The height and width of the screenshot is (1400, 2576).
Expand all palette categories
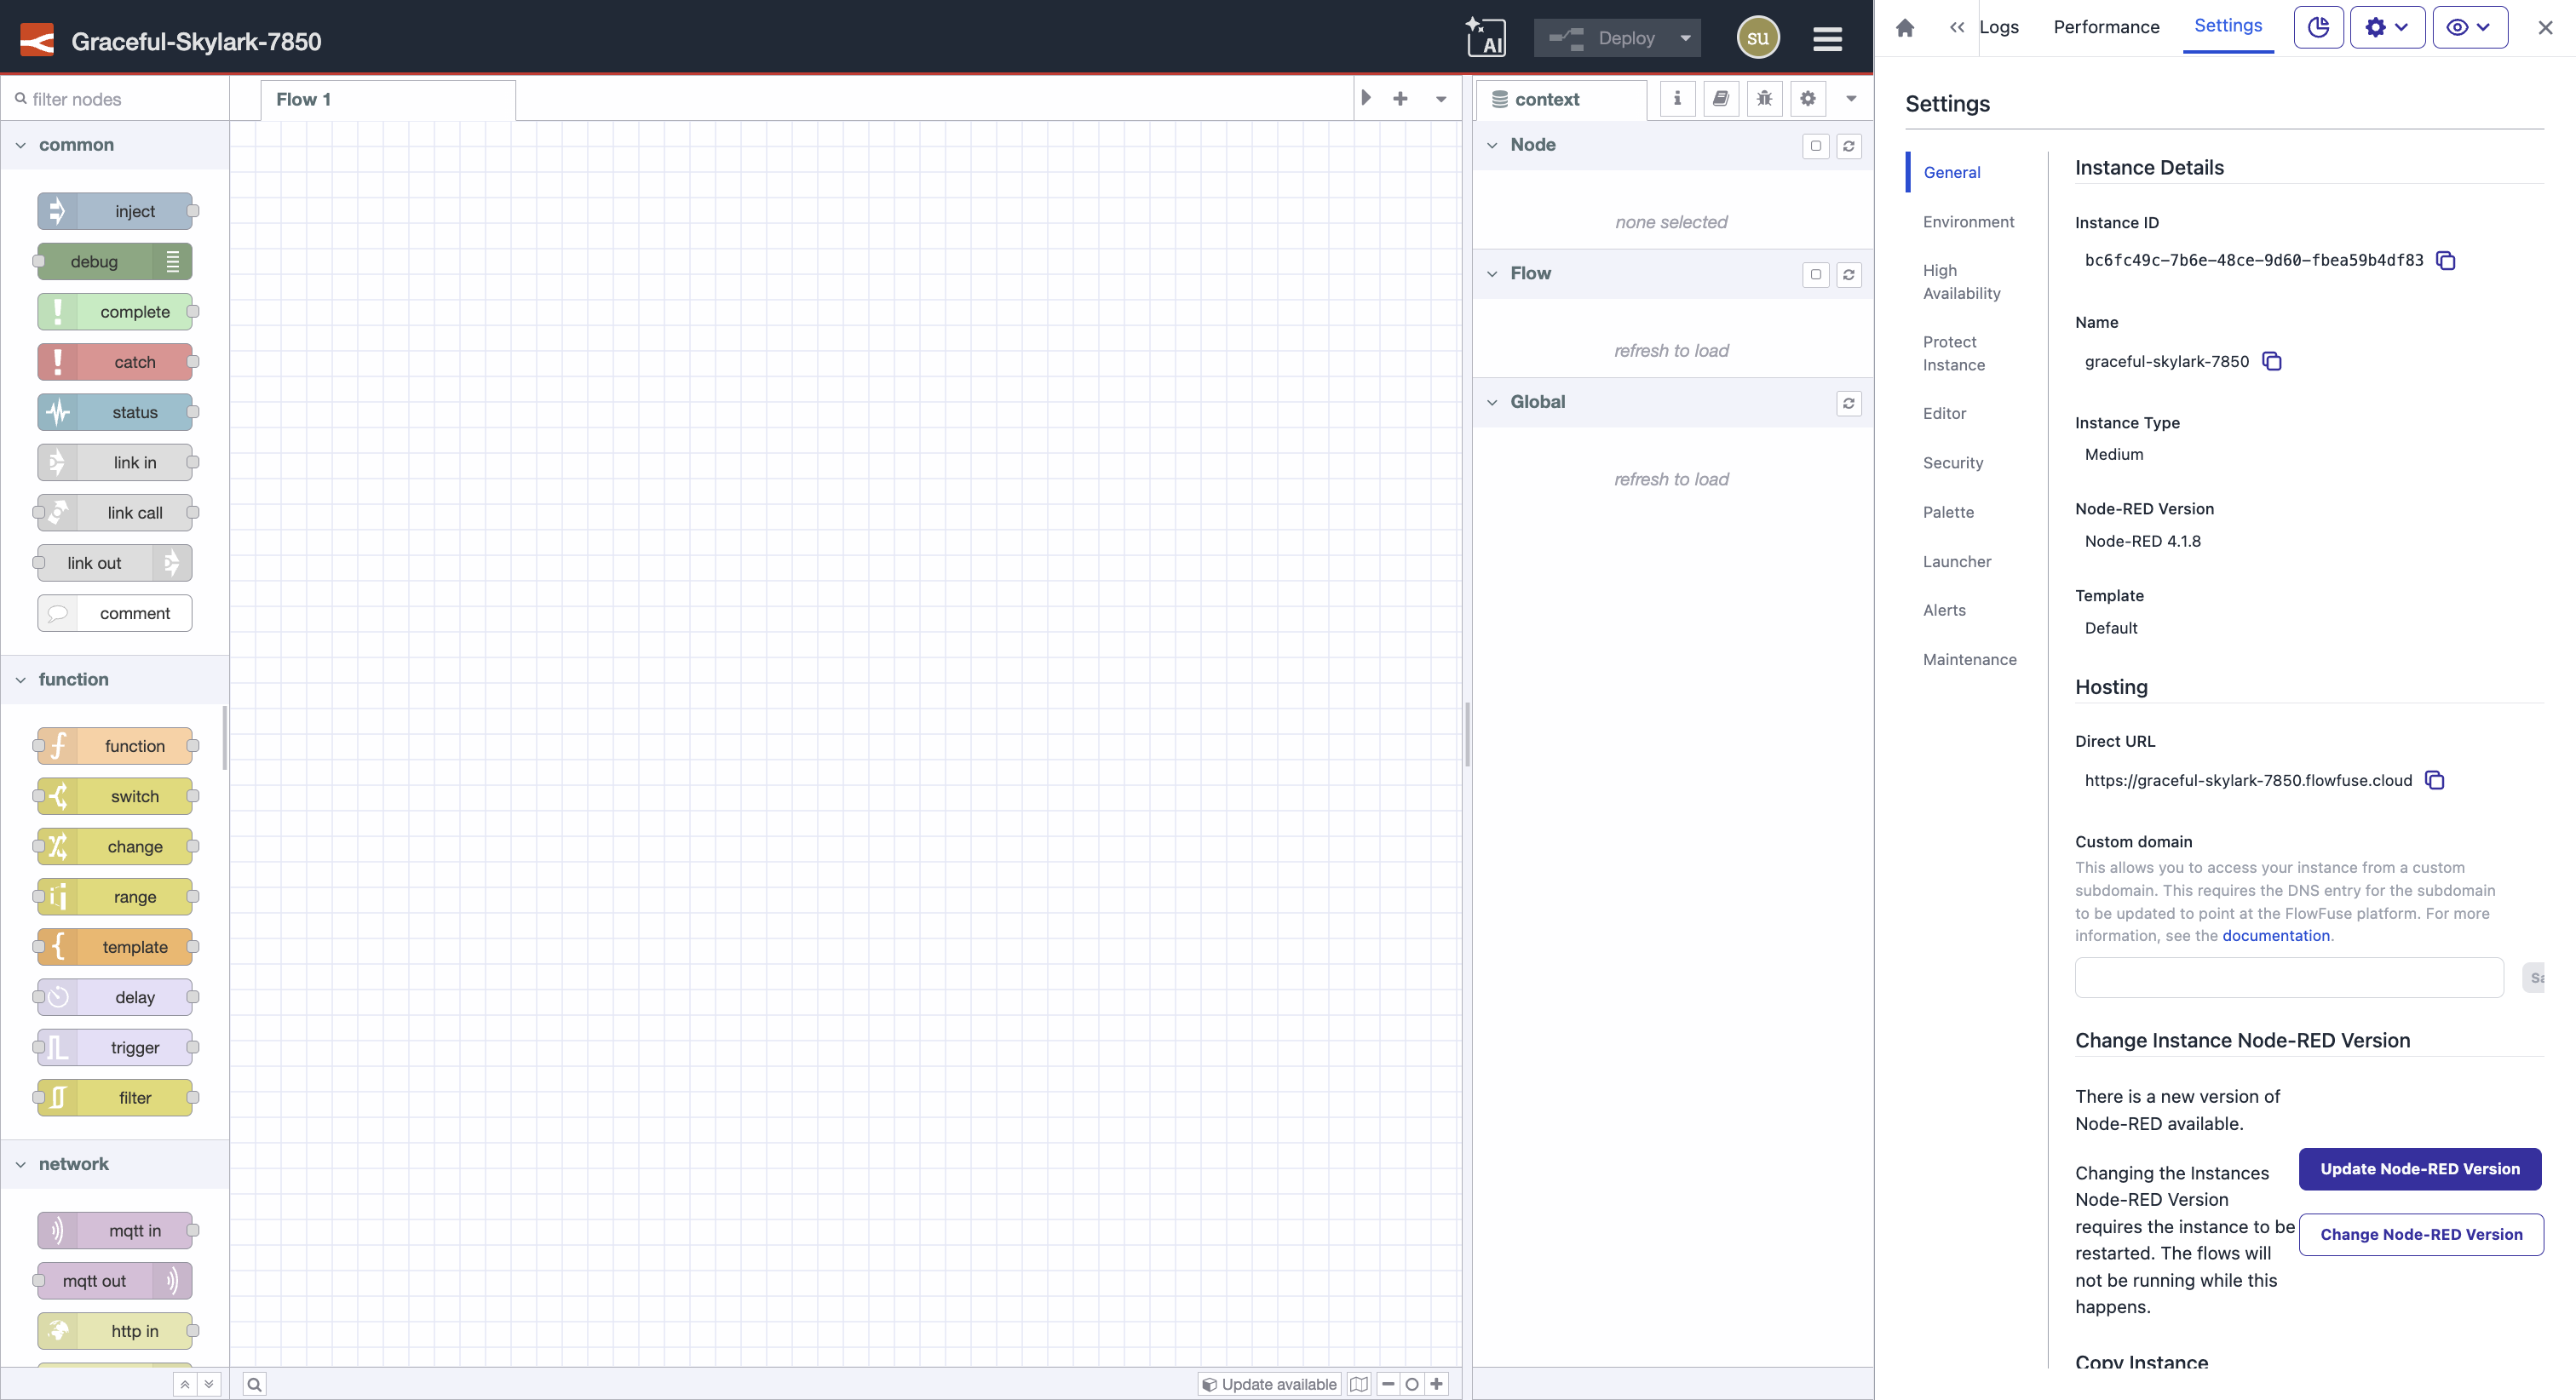[209, 1384]
